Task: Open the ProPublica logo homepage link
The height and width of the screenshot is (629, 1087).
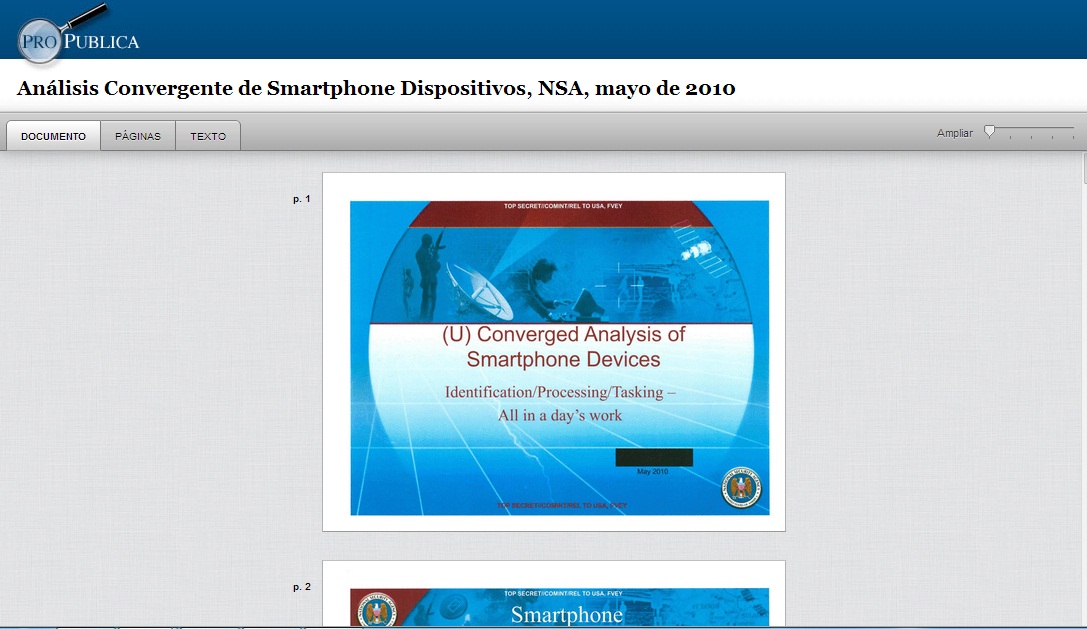Action: [78, 36]
